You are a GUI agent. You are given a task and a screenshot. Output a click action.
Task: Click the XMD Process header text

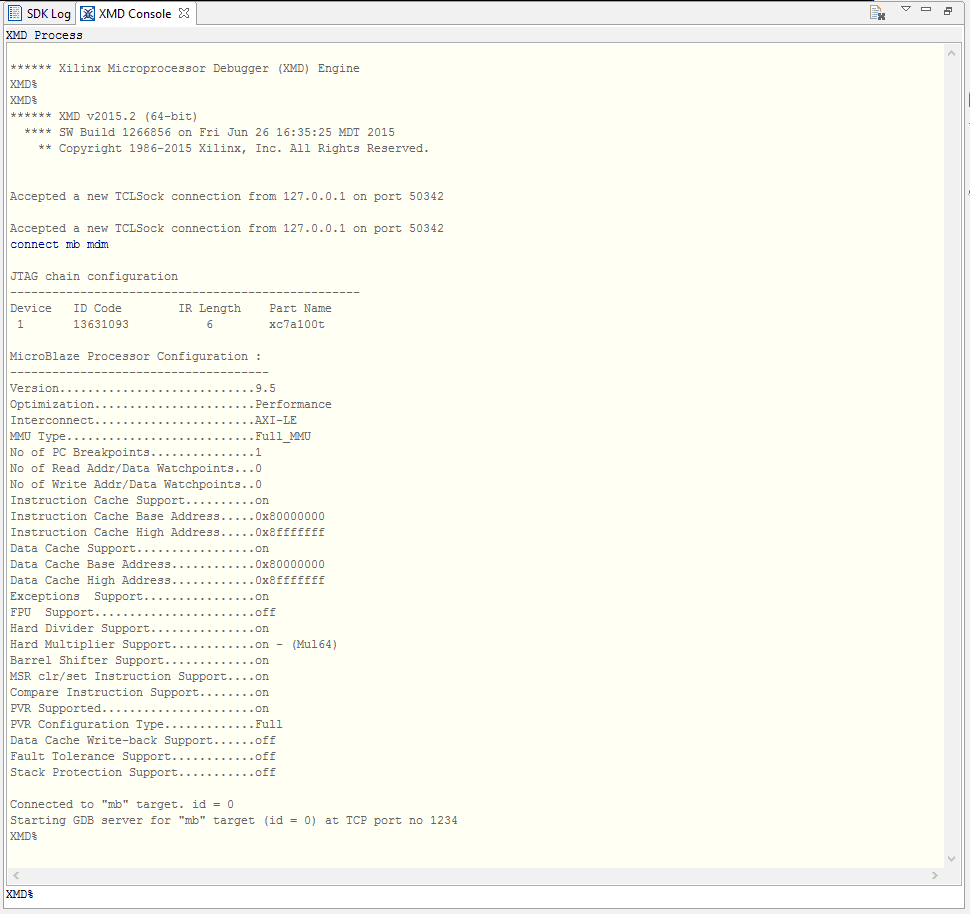point(40,34)
